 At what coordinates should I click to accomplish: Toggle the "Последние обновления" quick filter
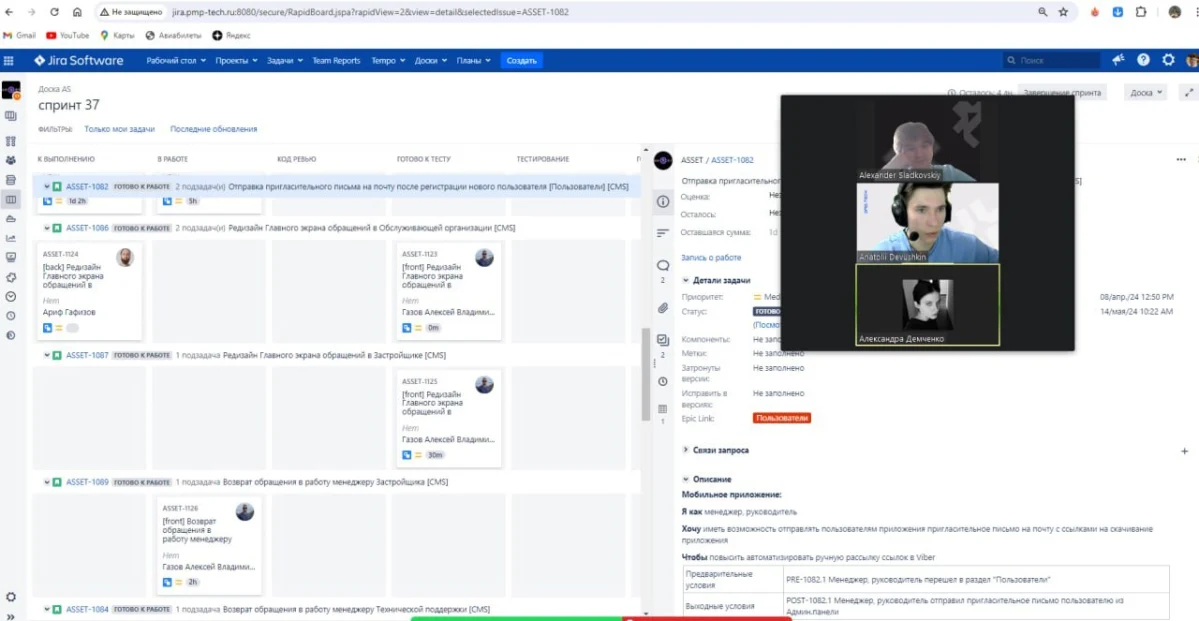point(213,129)
